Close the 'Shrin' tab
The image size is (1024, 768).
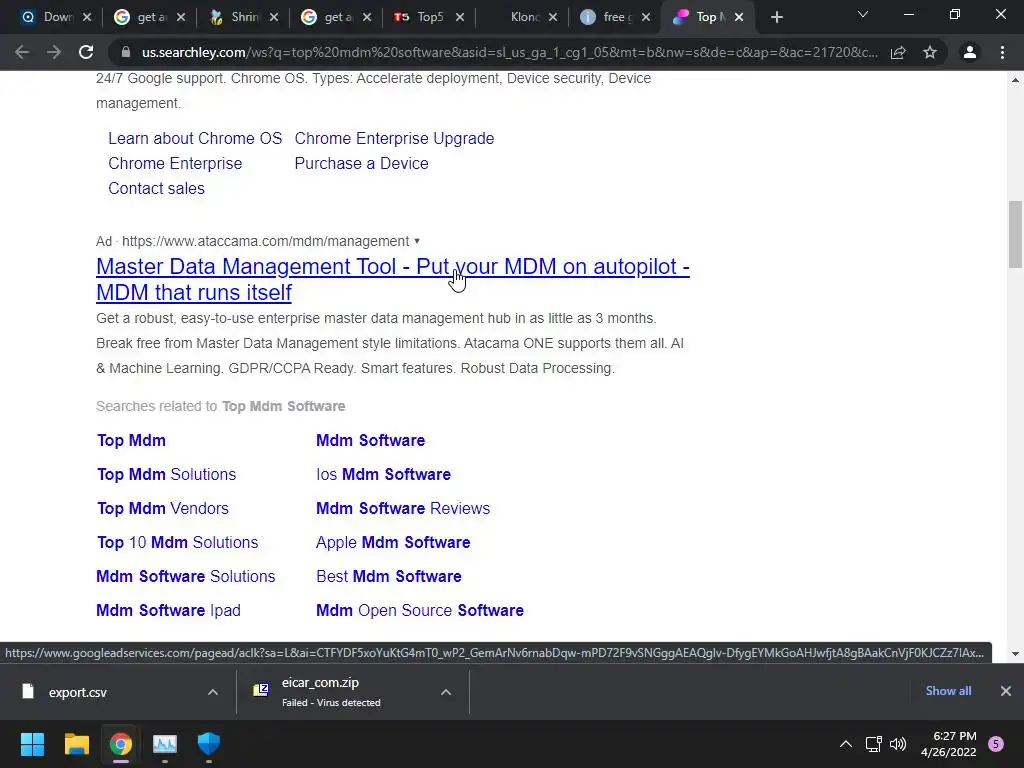tap(274, 18)
